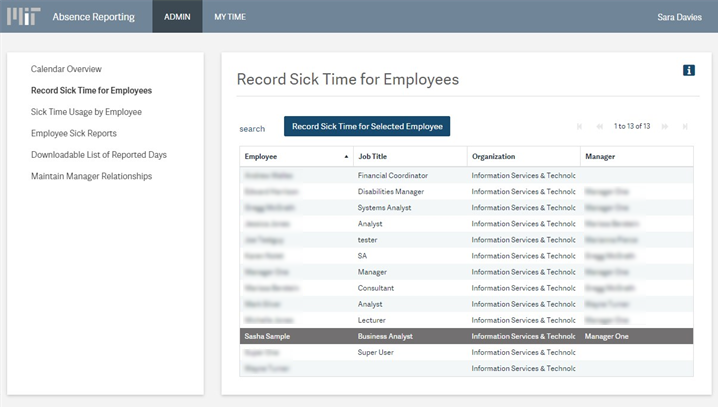Open Sick Time Usage by Employee
This screenshot has width=718, height=407.
click(x=86, y=112)
